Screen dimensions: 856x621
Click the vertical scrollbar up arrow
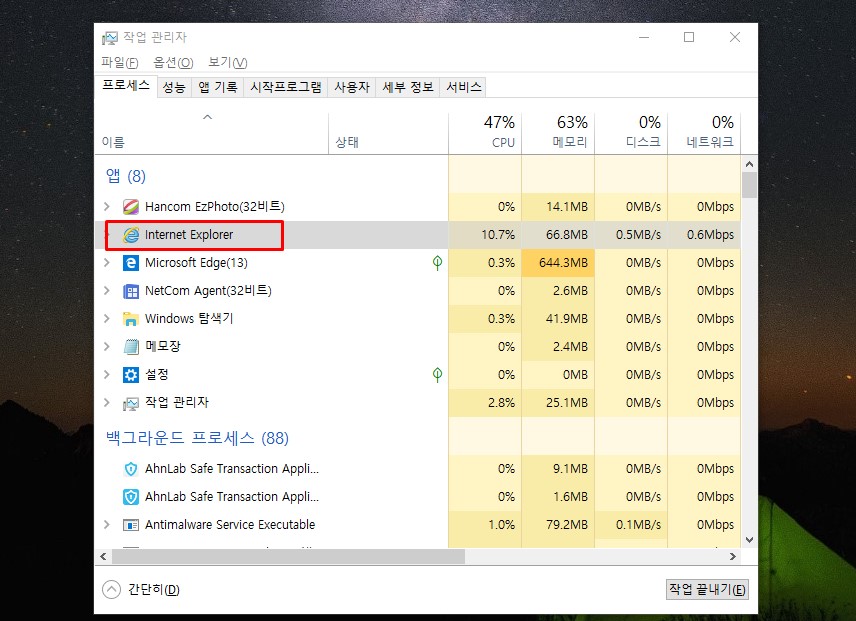(749, 164)
